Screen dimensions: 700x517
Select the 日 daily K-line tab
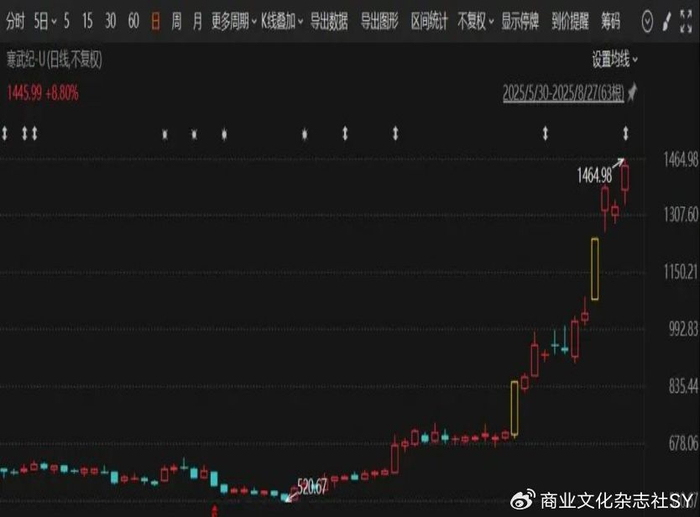(x=155, y=21)
